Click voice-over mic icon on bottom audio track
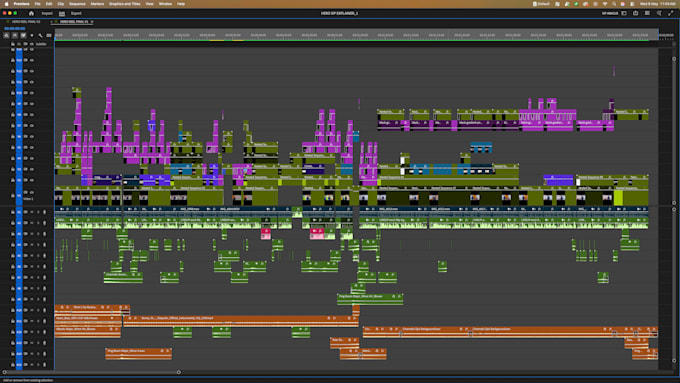Image resolution: width=680 pixels, height=383 pixels. [x=44, y=365]
